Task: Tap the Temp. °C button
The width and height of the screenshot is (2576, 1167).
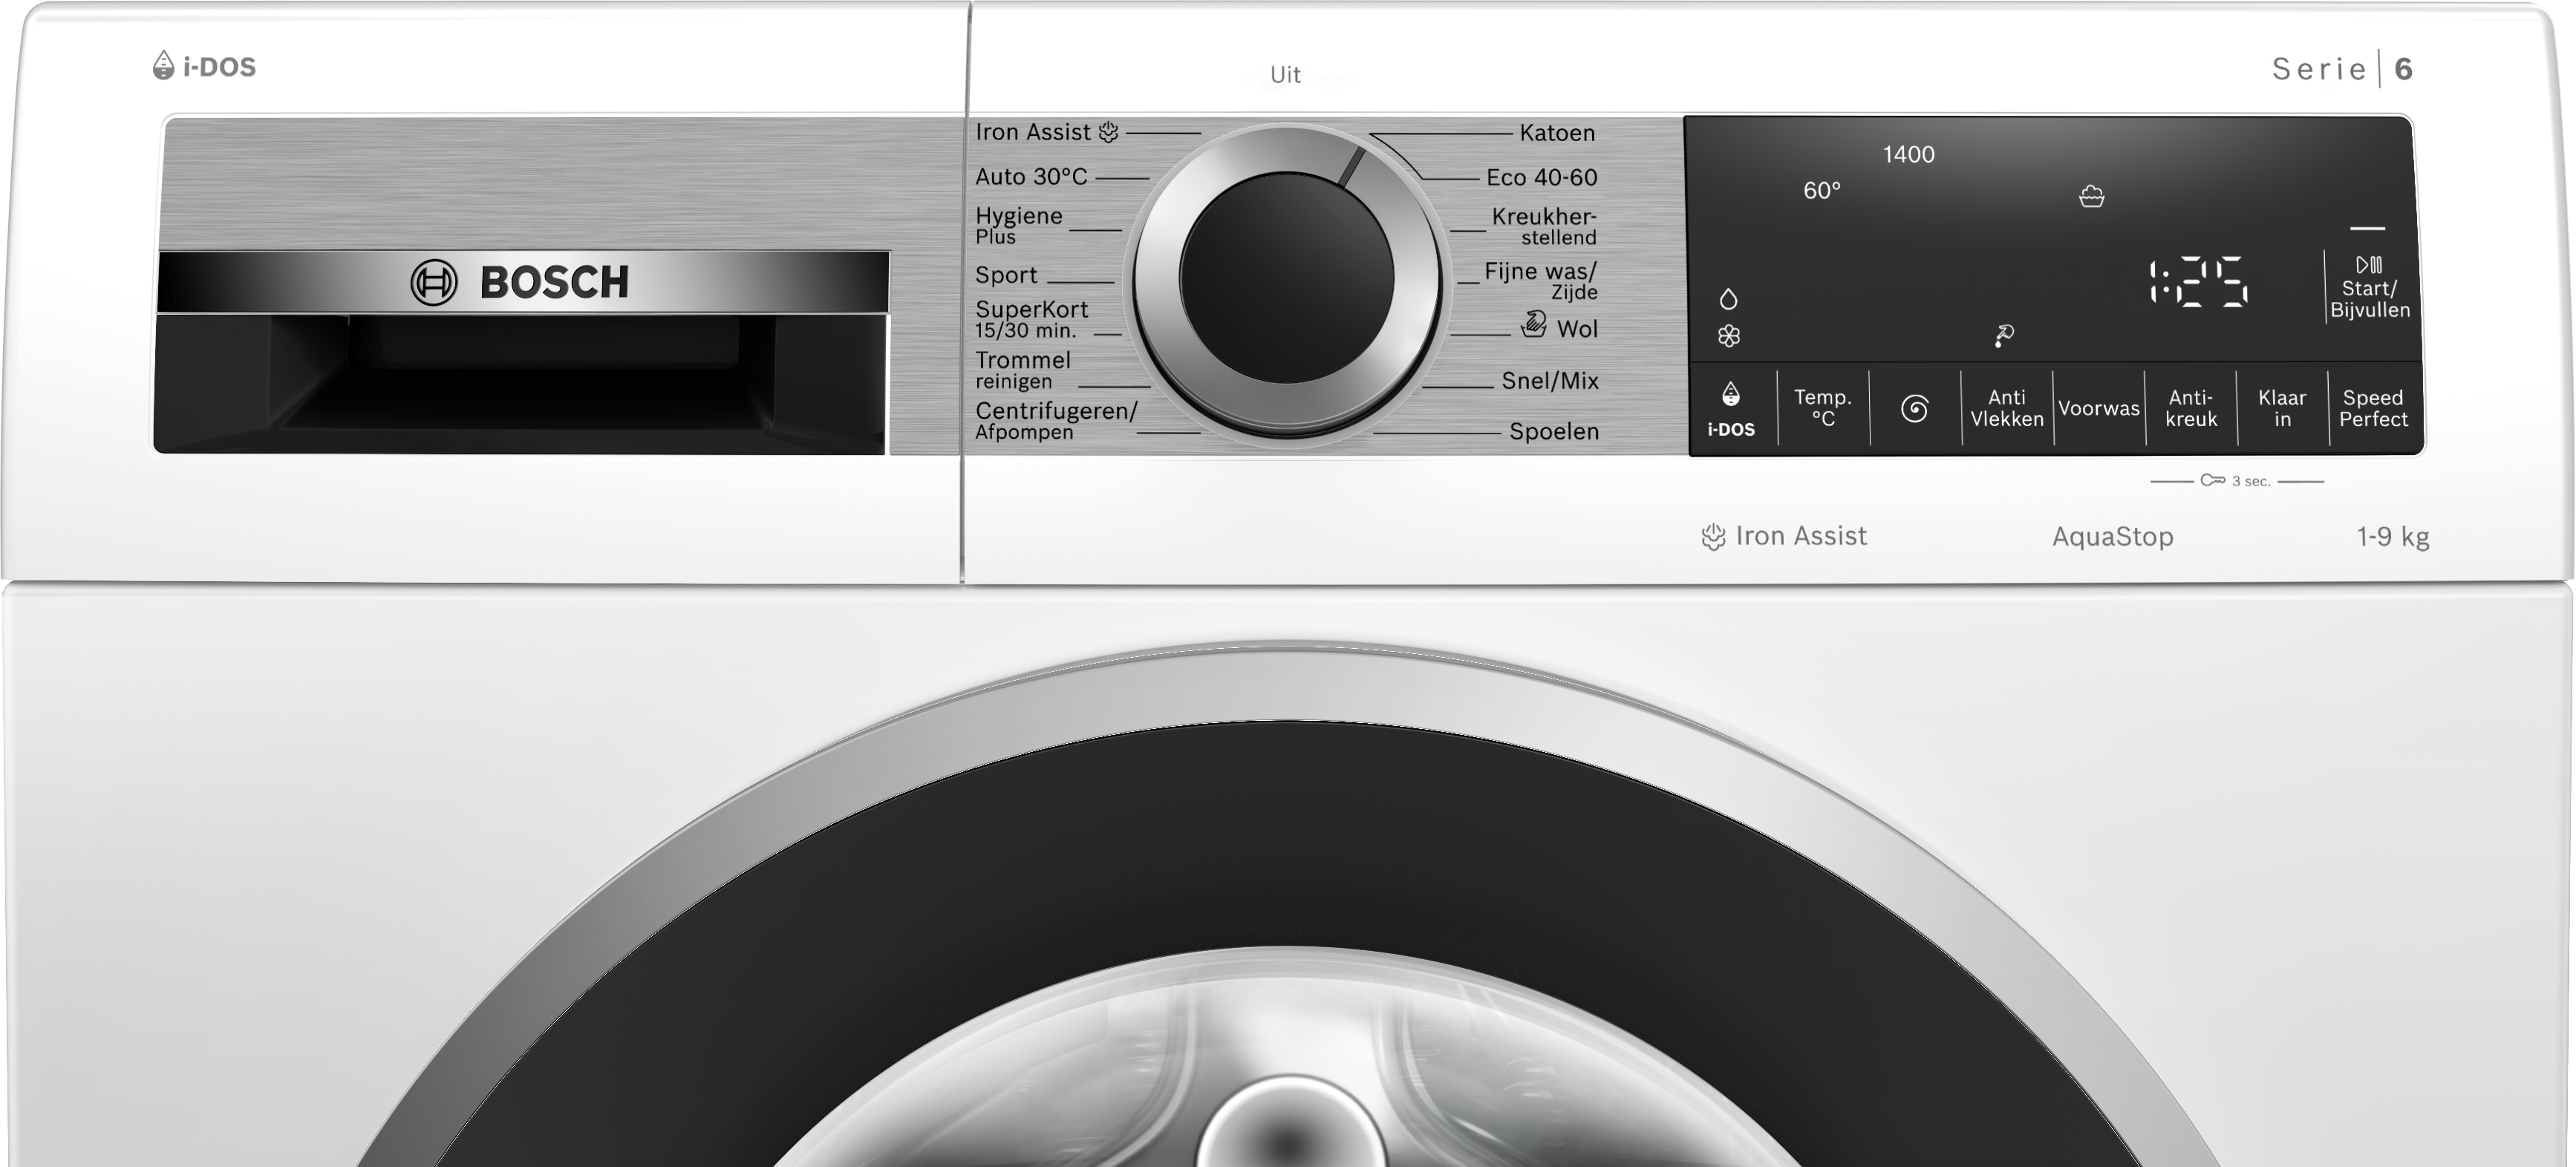Action: [x=1823, y=408]
